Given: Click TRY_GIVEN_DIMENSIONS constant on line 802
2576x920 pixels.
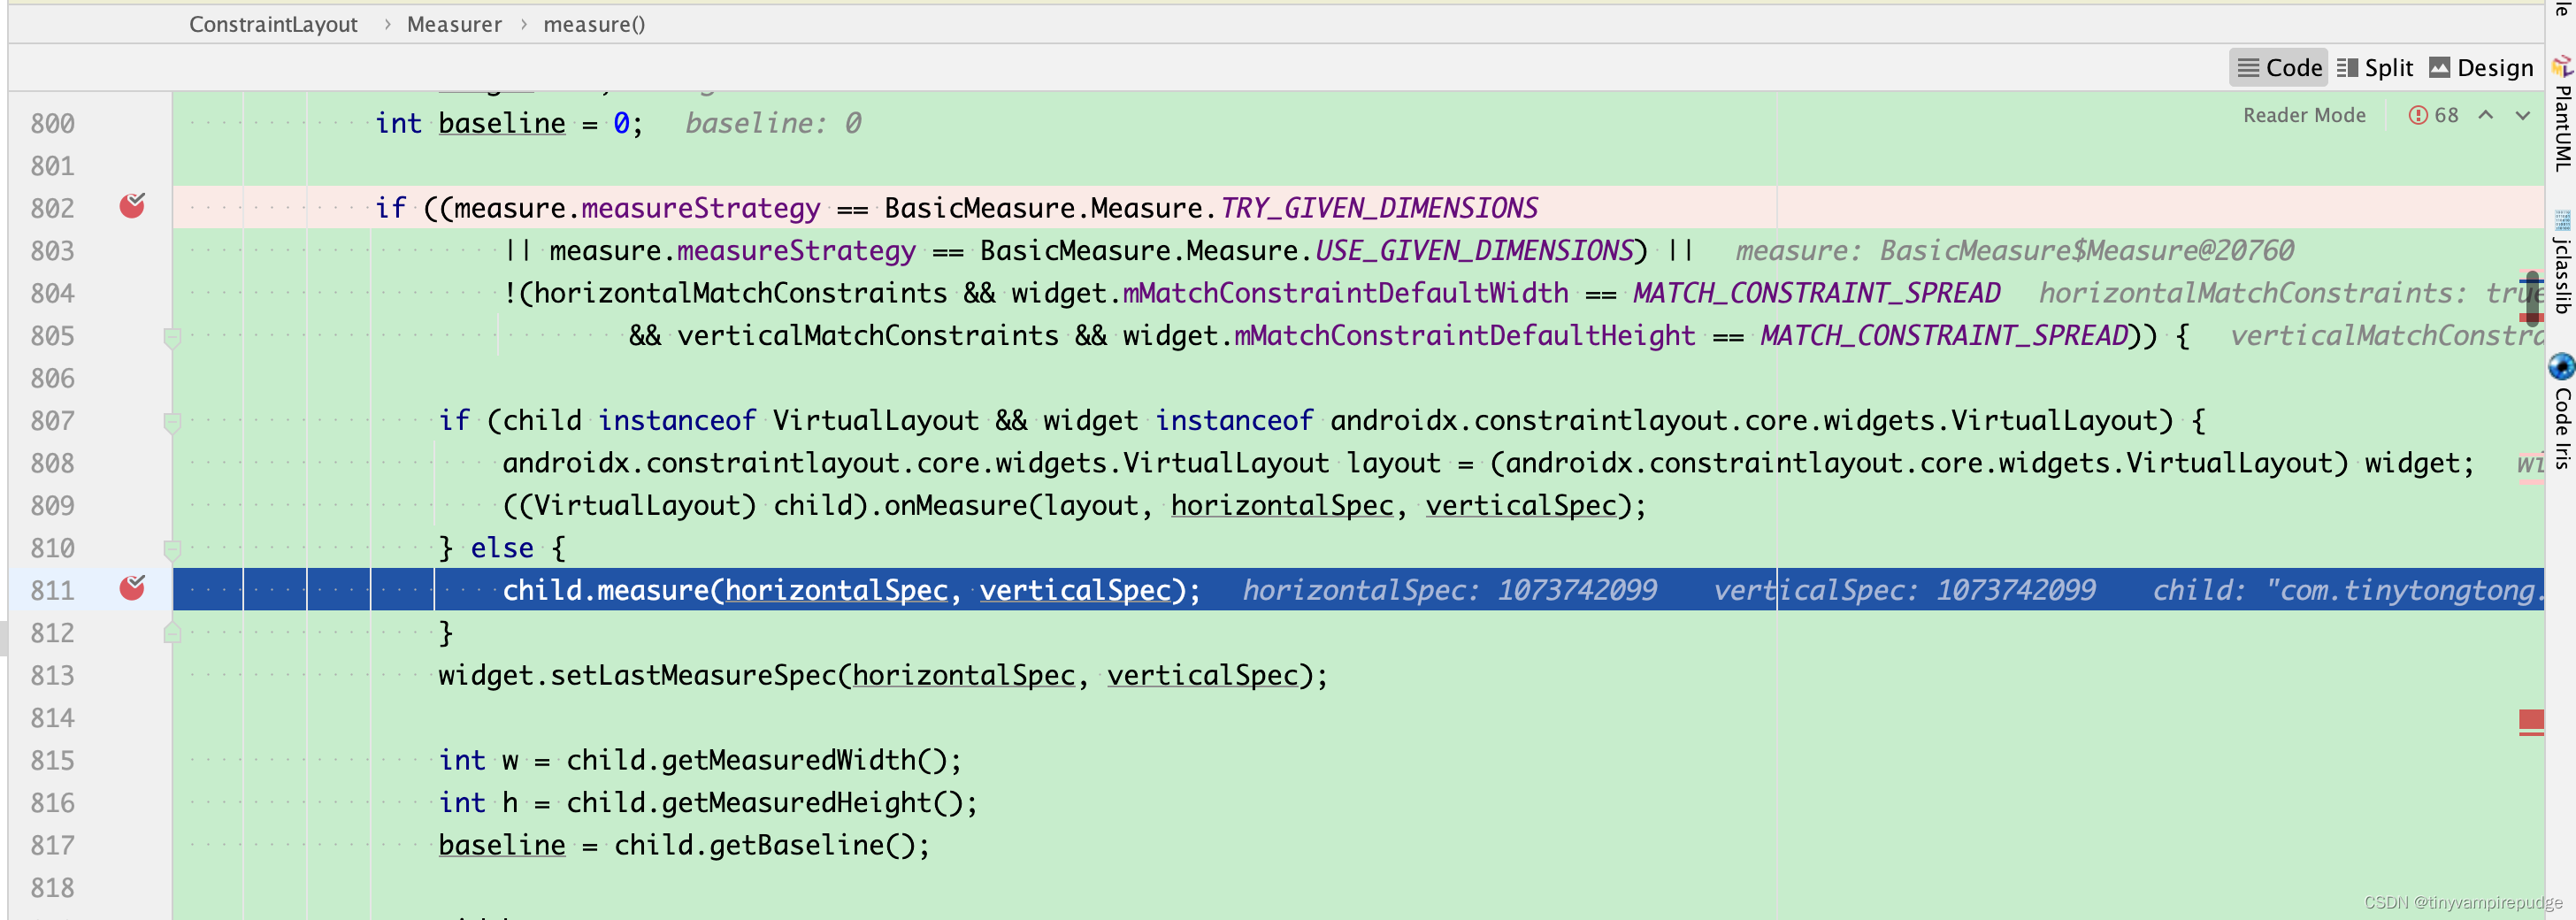Looking at the screenshot, I should (x=1378, y=207).
